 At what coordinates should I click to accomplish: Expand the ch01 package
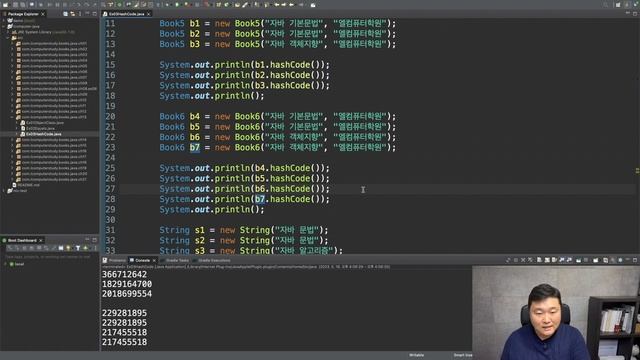12,44
